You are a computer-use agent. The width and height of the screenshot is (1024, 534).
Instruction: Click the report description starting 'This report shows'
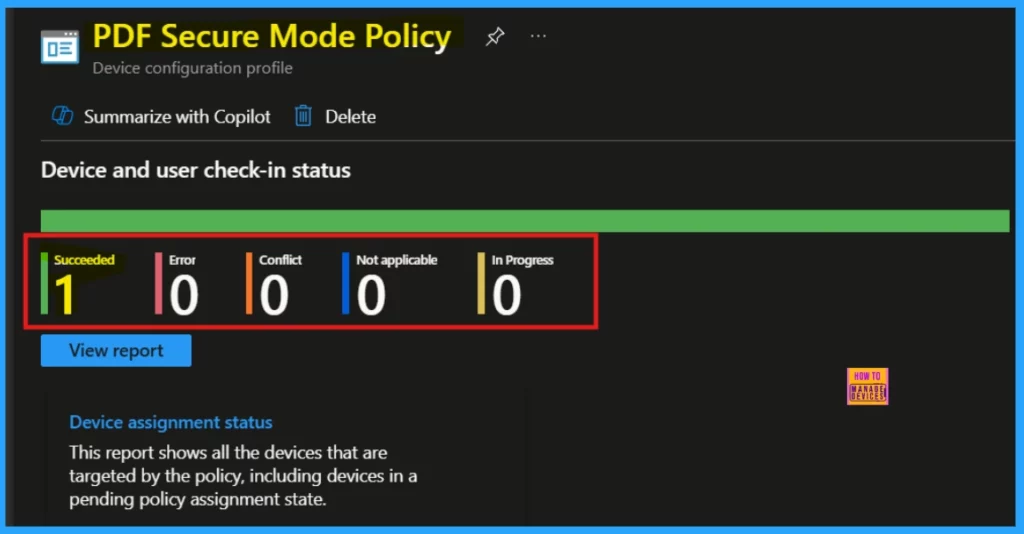(x=243, y=476)
